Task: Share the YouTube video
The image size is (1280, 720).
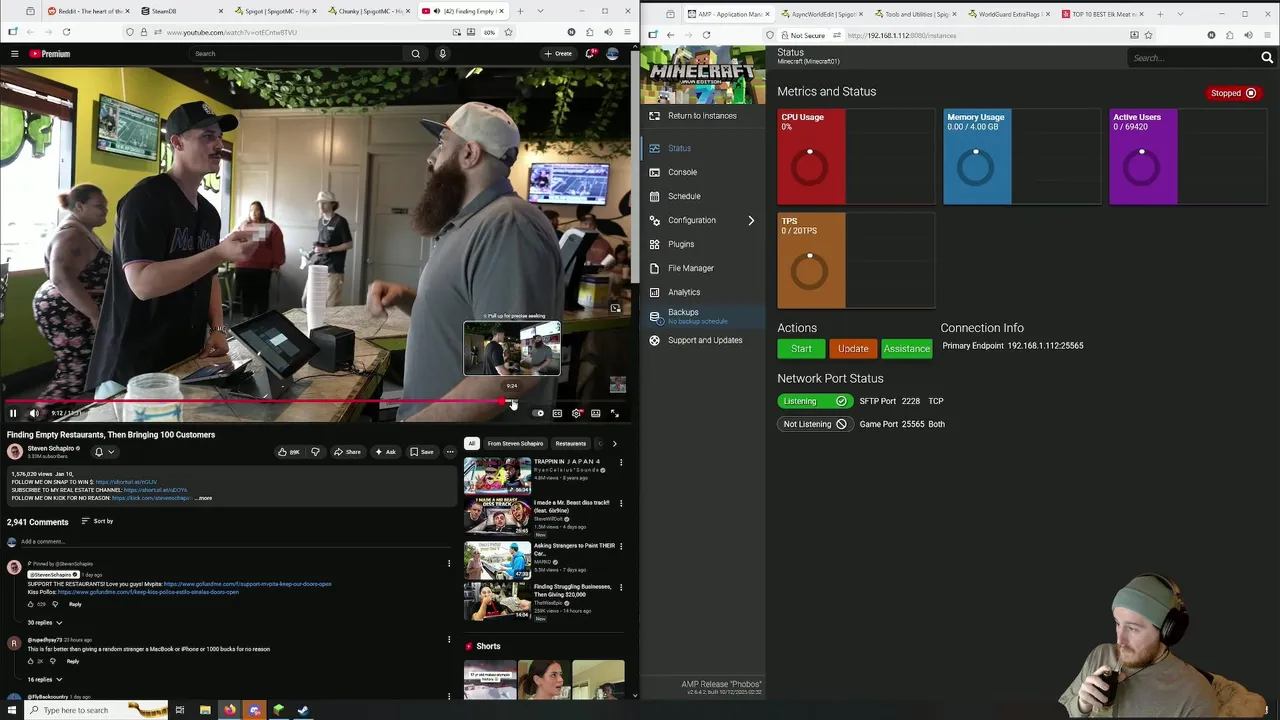Action: (347, 452)
